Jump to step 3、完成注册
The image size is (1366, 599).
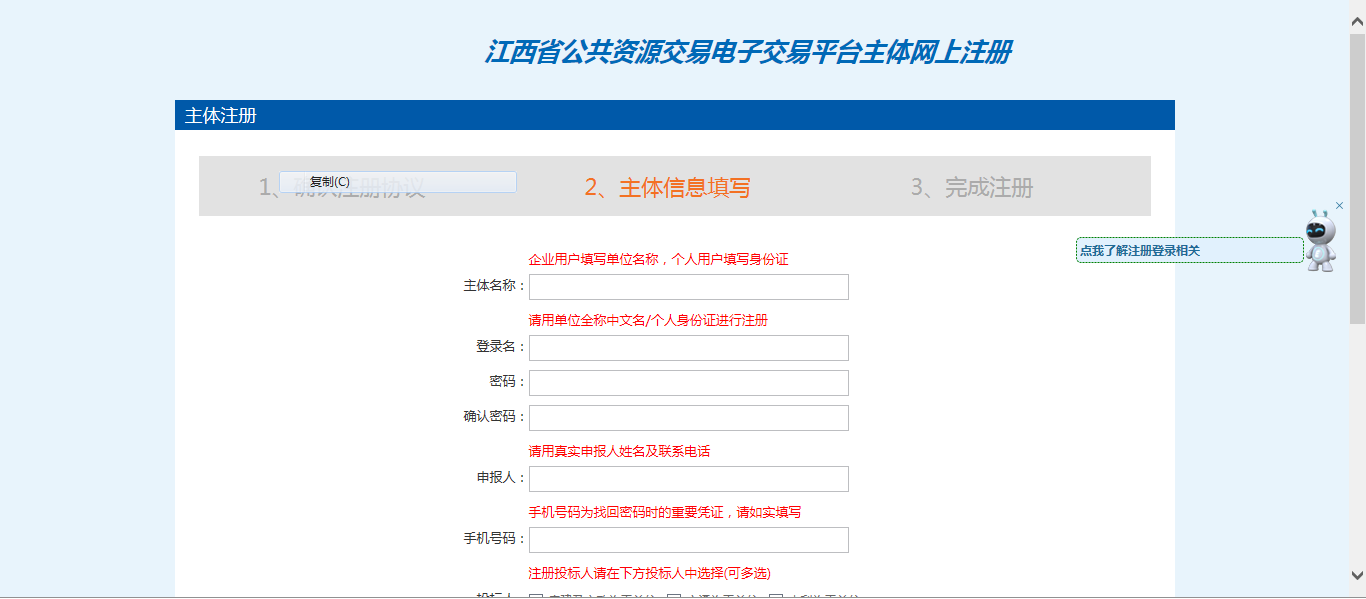pos(971,187)
